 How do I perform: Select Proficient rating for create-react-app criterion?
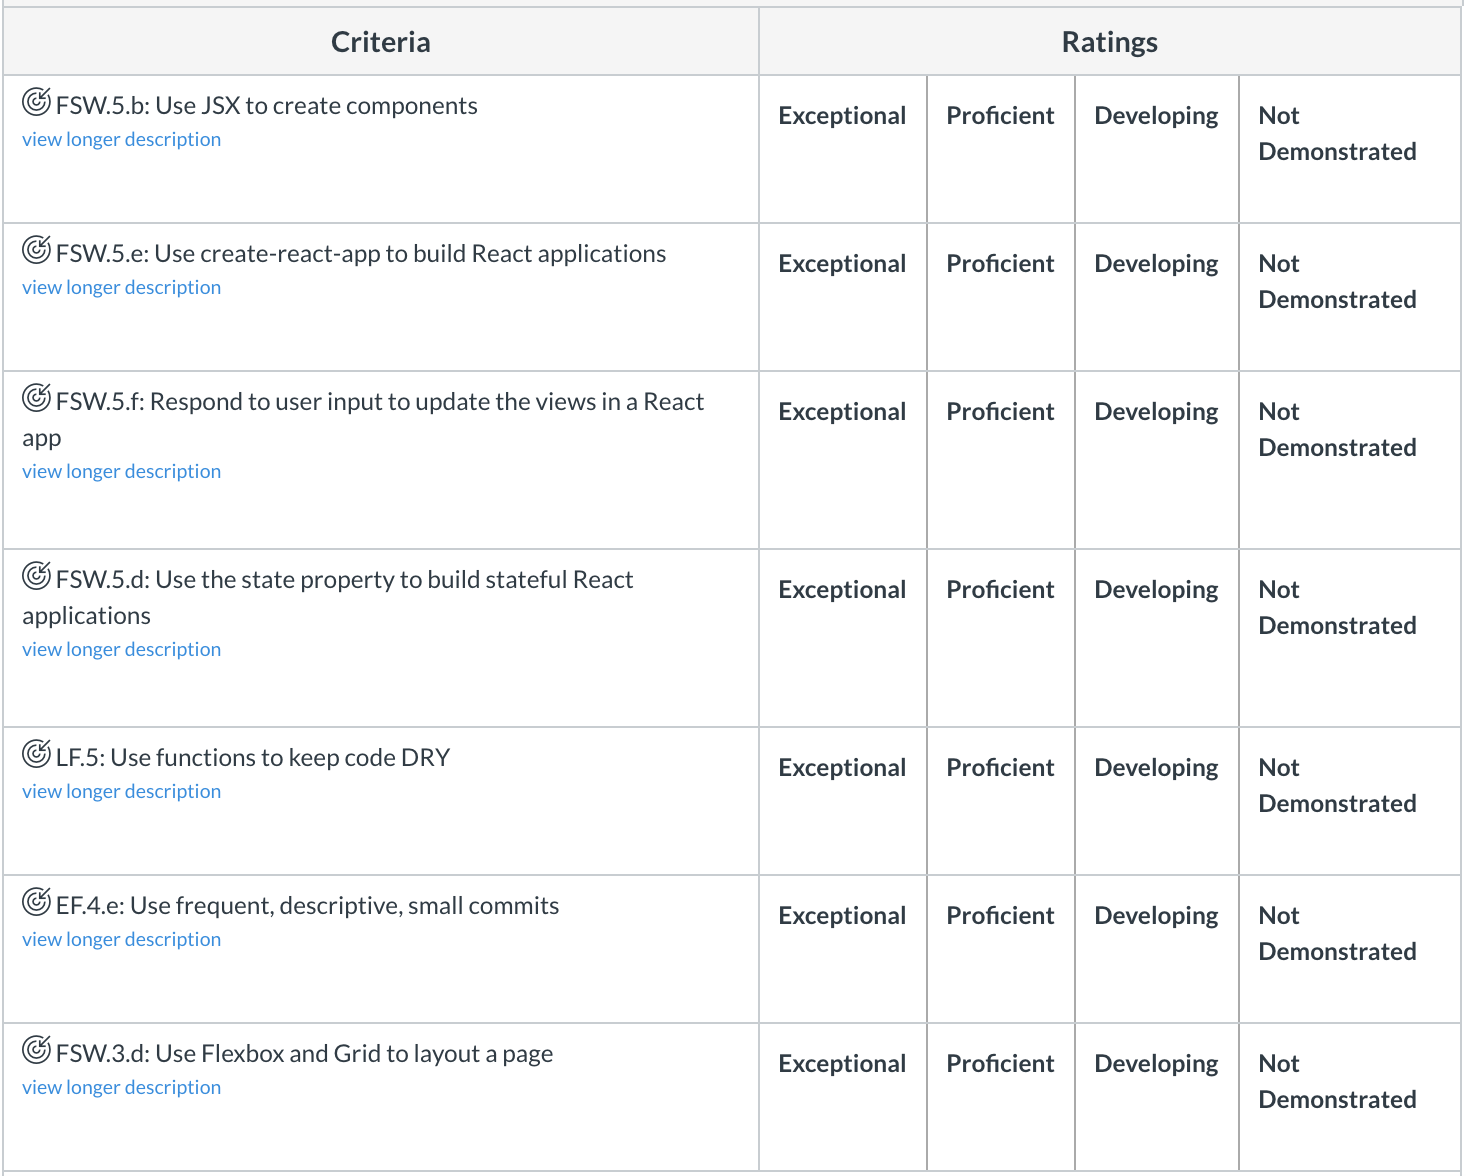(1000, 264)
